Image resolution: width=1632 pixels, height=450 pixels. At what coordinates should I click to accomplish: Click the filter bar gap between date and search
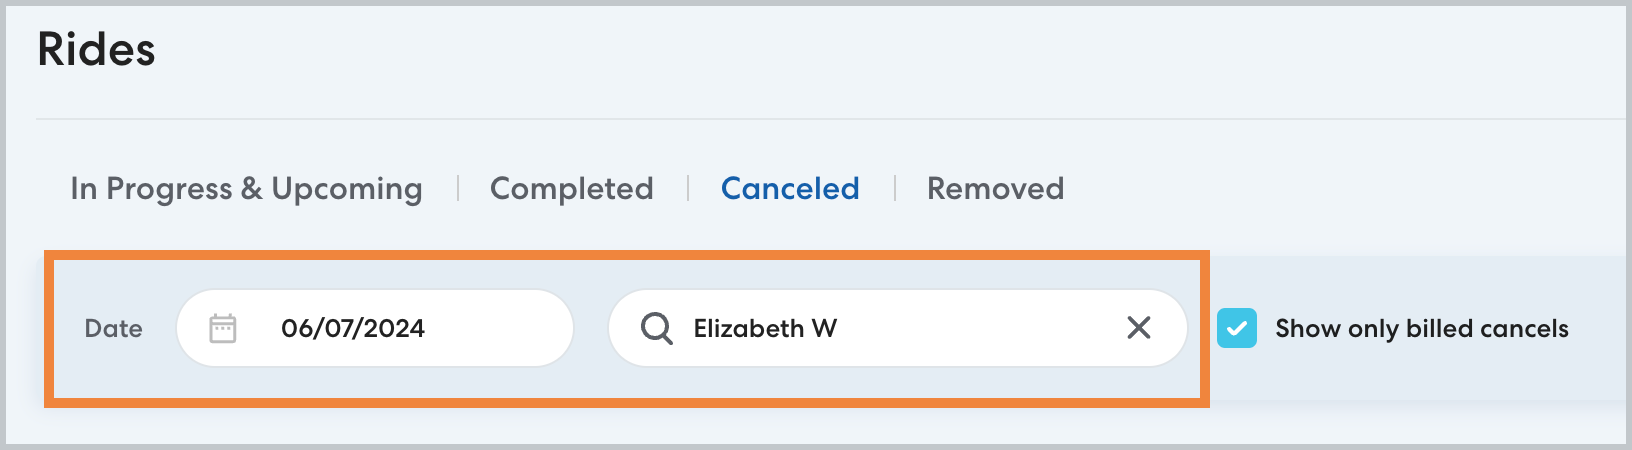[591, 328]
